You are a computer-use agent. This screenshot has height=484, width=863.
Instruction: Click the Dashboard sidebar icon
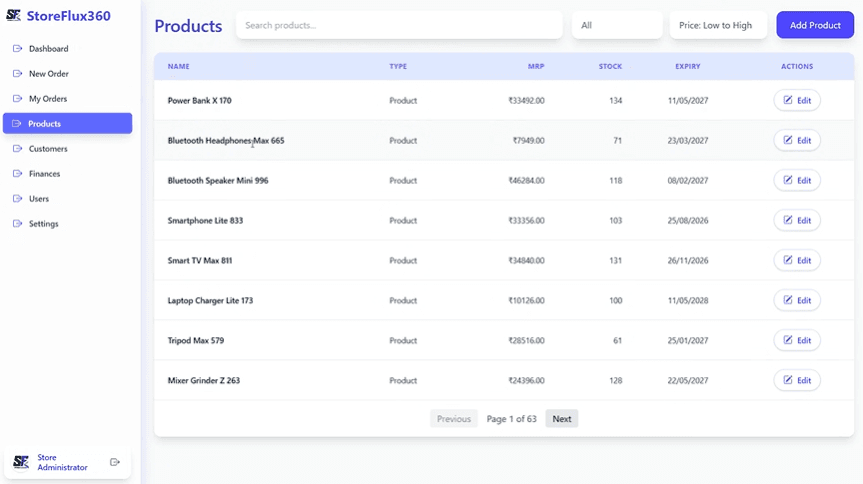click(17, 48)
